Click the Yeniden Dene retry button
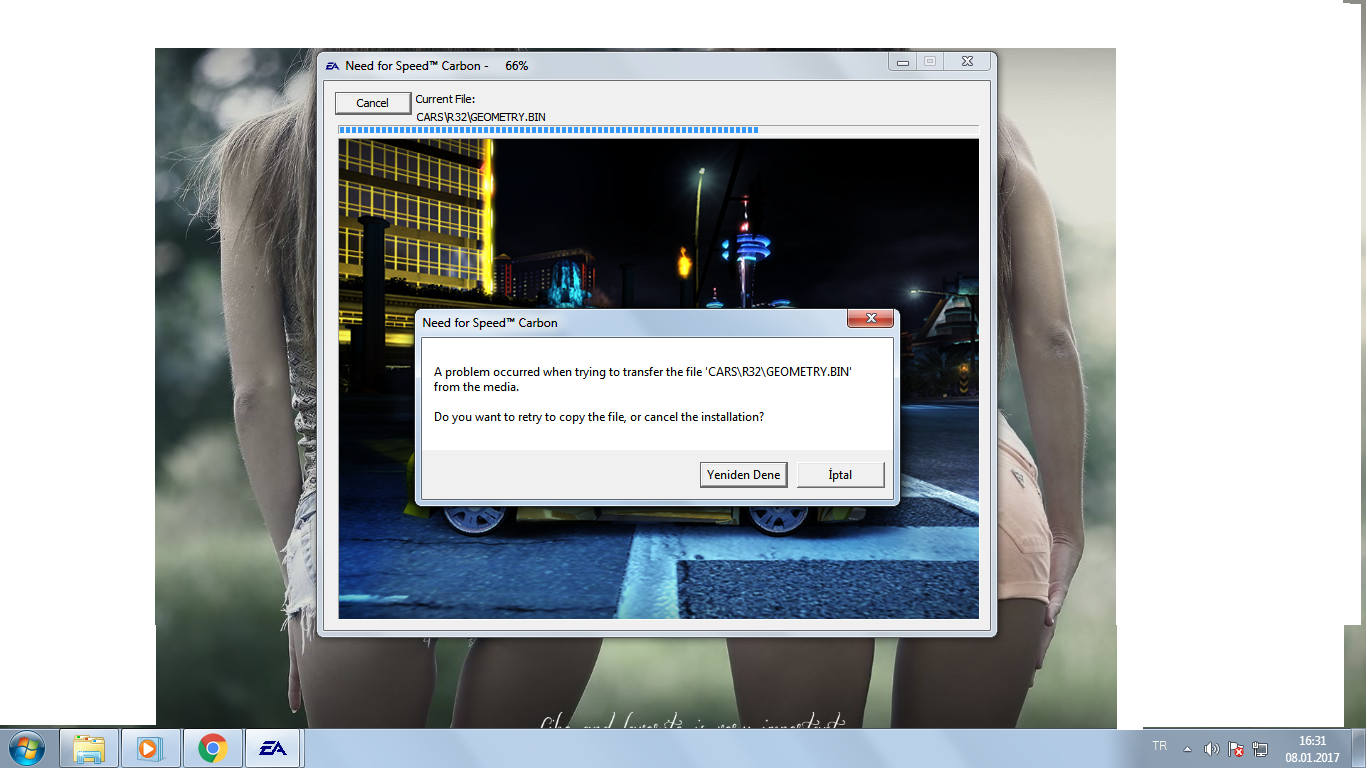This screenshot has width=1366, height=768. [743, 474]
